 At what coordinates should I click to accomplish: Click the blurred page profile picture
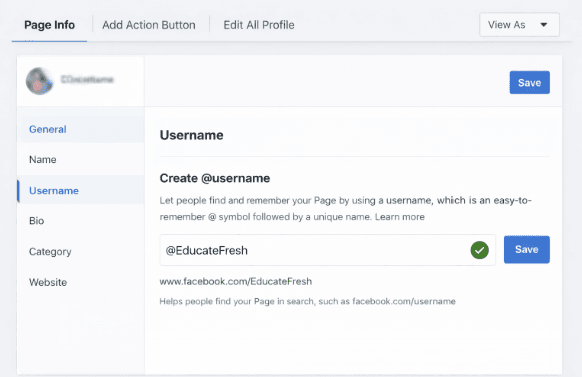point(39,81)
